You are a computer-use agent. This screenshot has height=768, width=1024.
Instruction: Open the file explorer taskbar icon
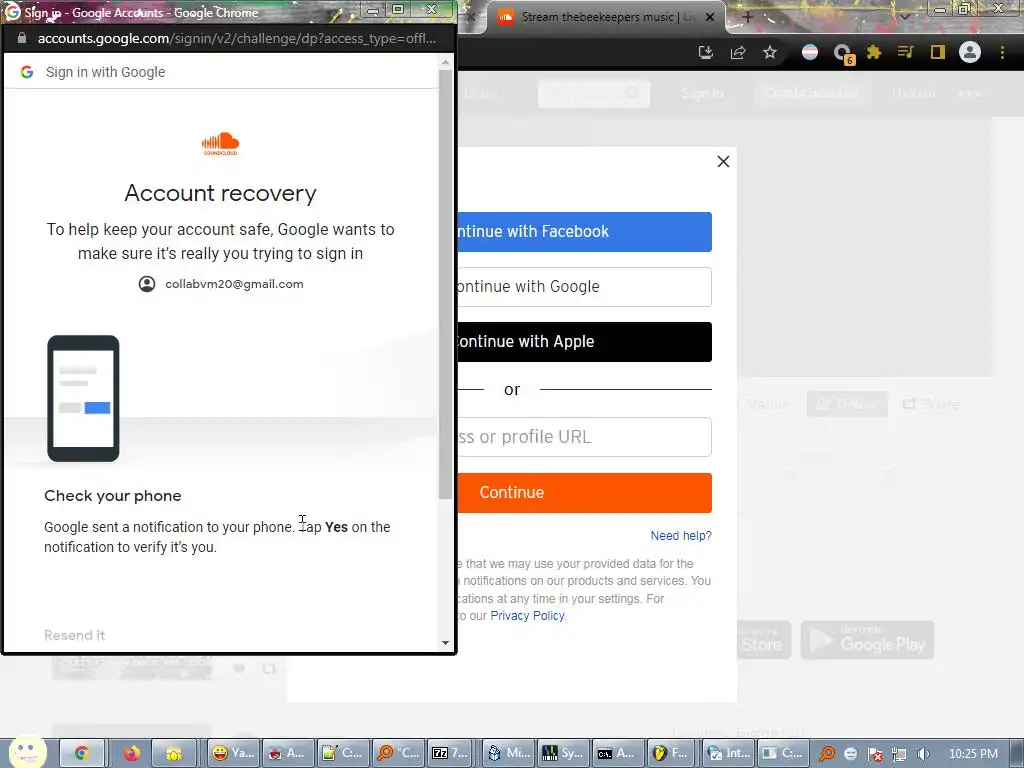click(x=174, y=754)
